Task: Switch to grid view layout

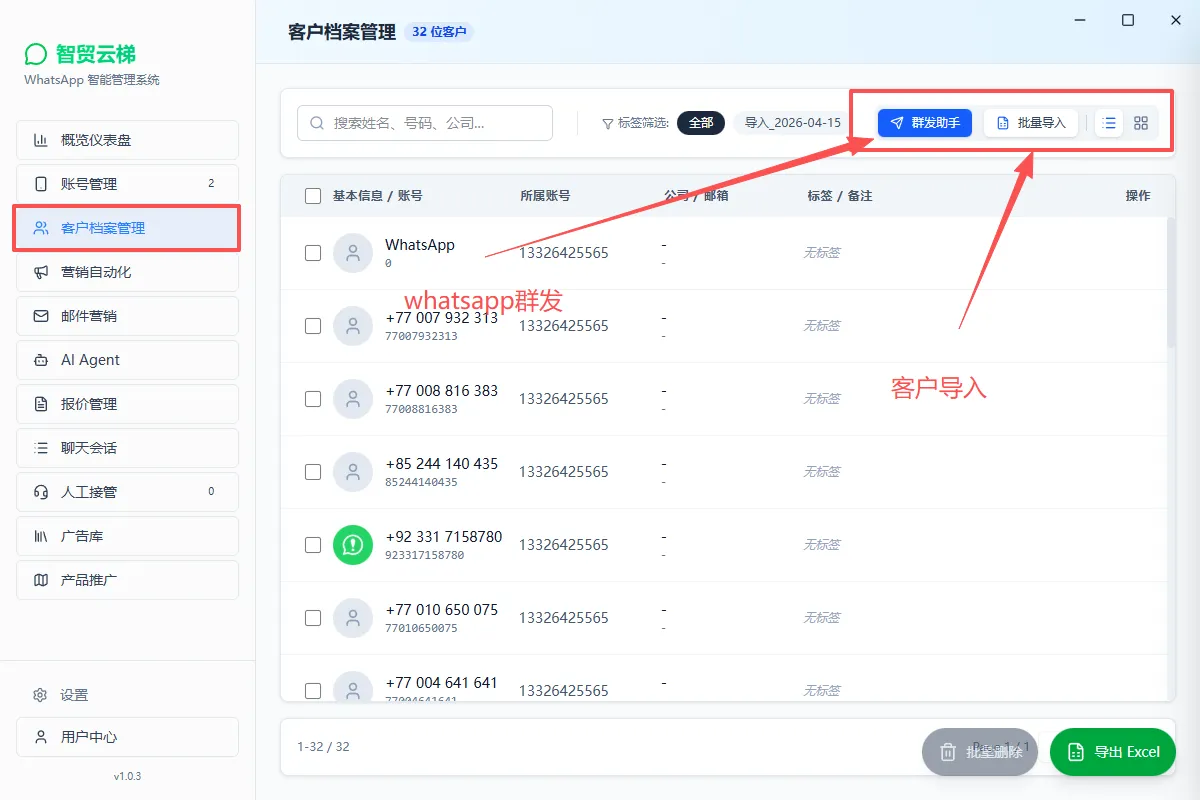Action: point(1141,123)
